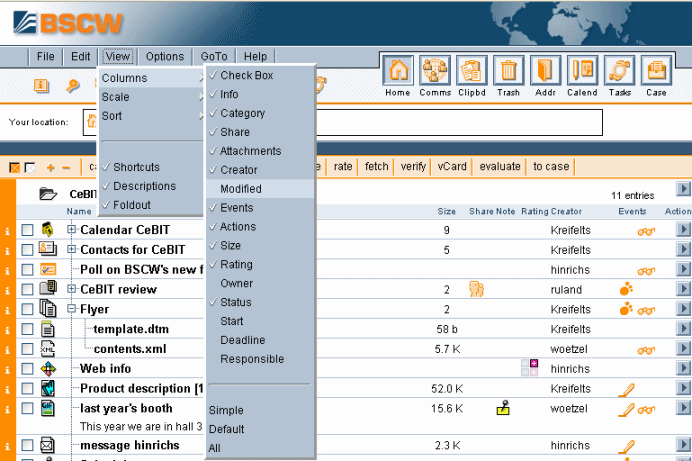Open the Home toolbar icon
Viewport: 692px width, 461px height.
click(x=398, y=73)
